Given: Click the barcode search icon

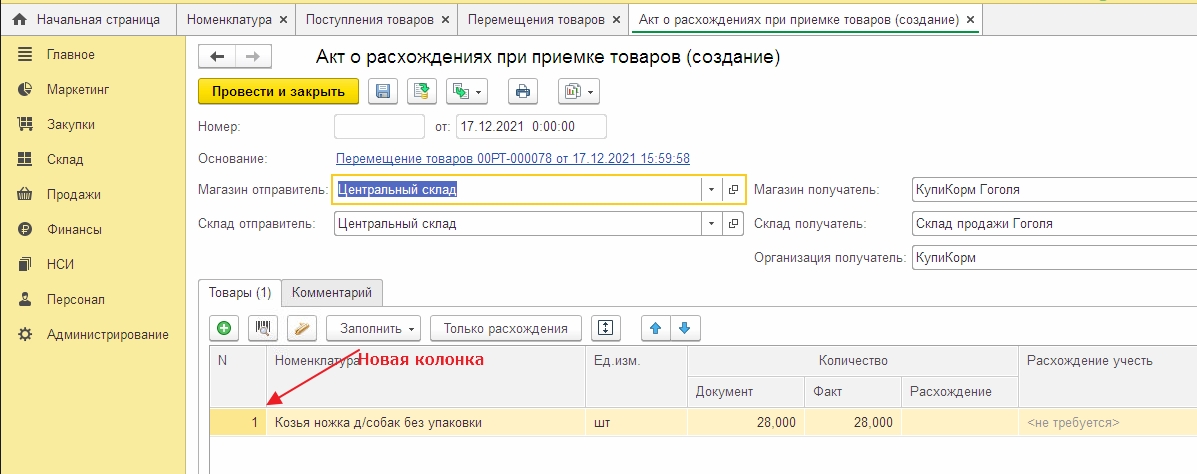Looking at the screenshot, I should (x=264, y=328).
